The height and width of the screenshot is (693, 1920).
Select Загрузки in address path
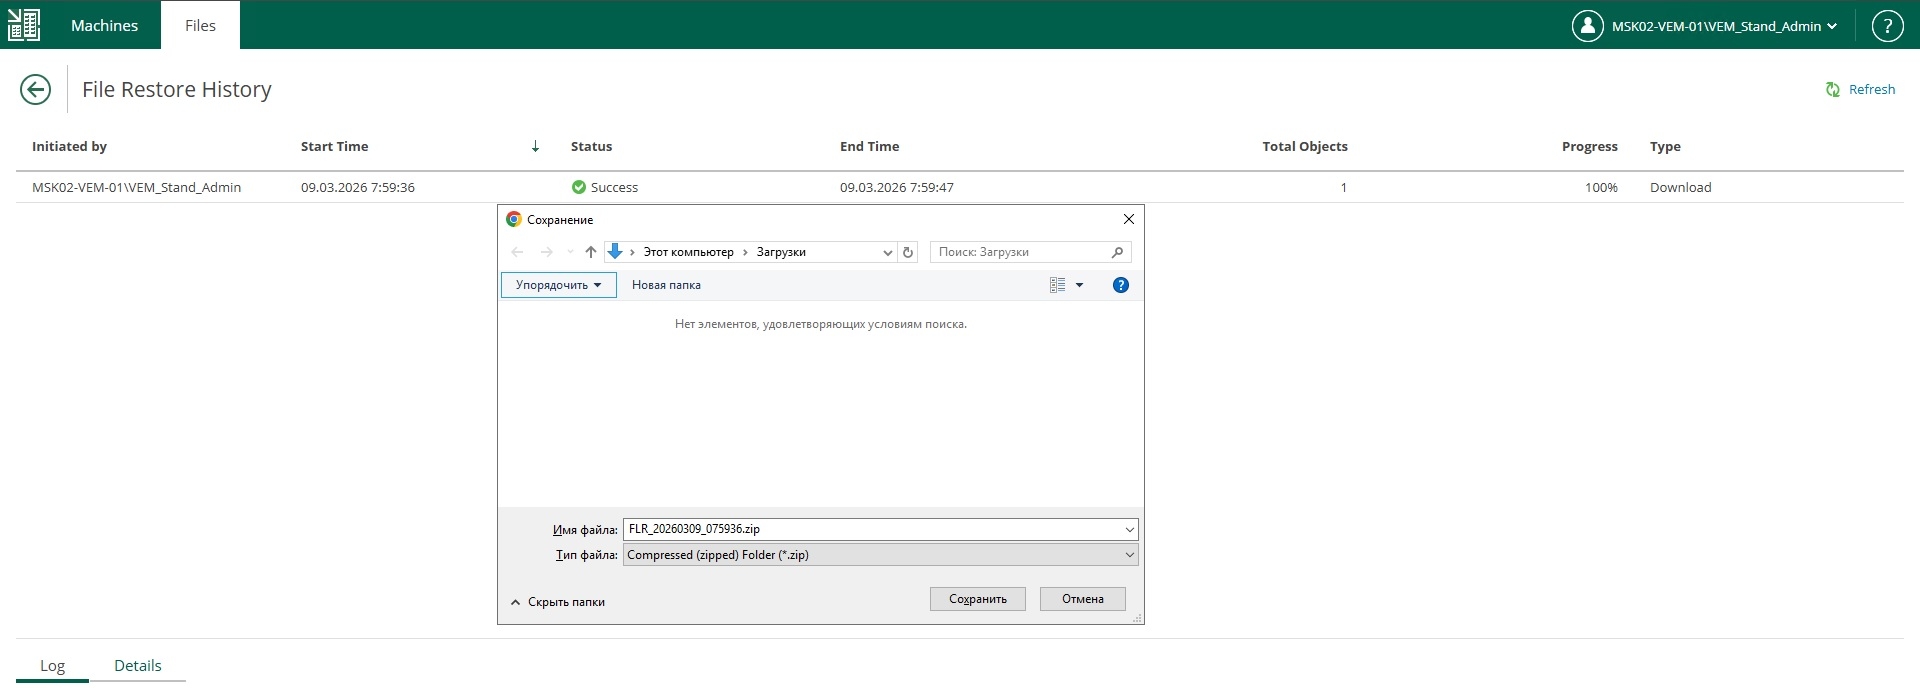click(781, 252)
